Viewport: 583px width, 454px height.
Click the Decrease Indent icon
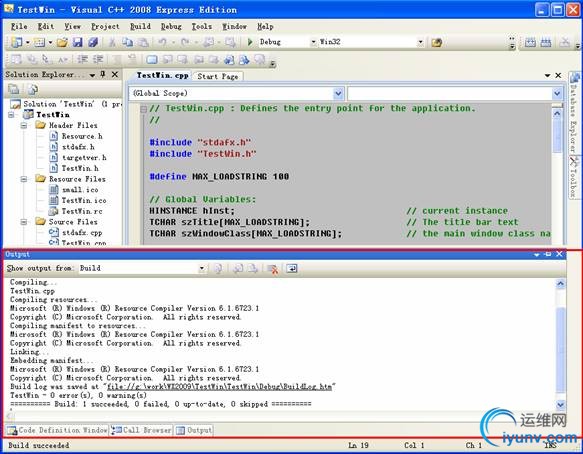(83, 59)
